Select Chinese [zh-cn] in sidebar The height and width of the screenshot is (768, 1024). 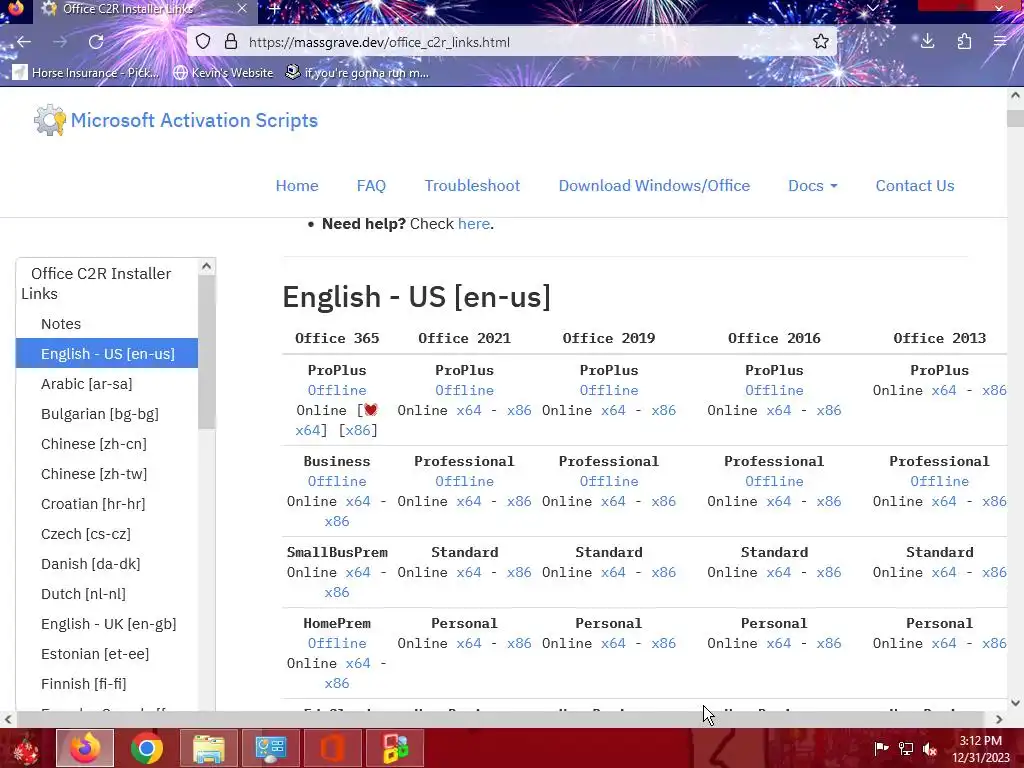(x=93, y=444)
